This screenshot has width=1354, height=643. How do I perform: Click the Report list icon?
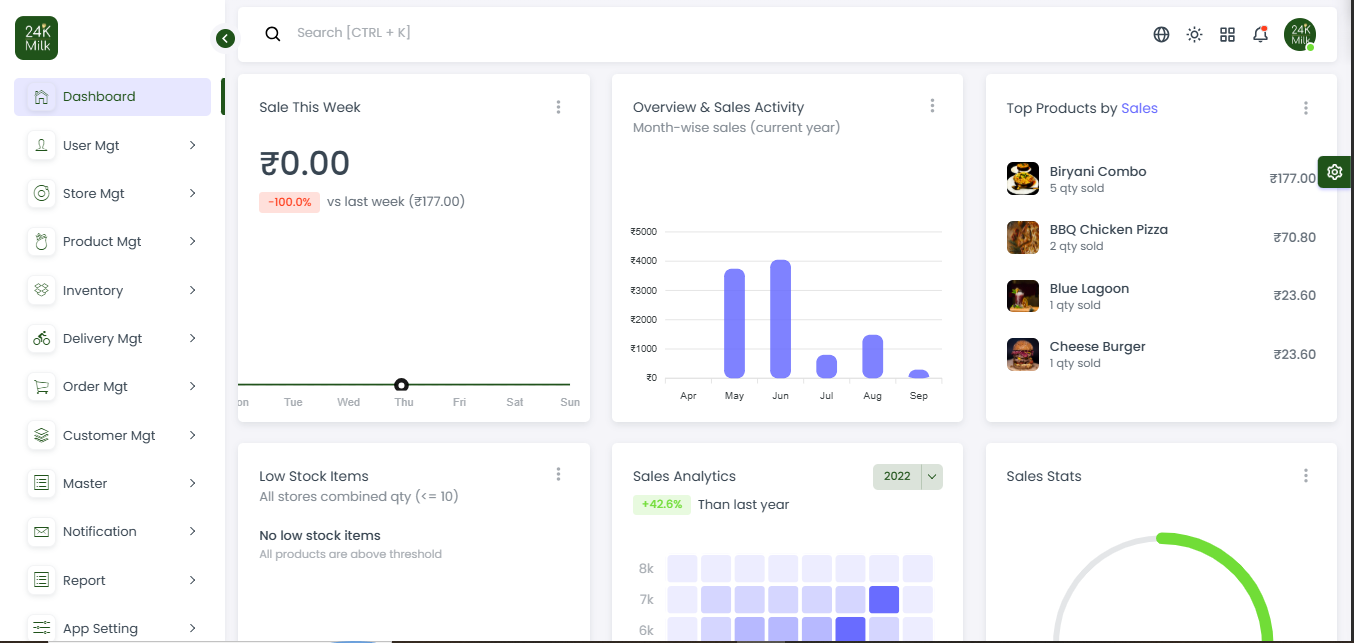41,580
